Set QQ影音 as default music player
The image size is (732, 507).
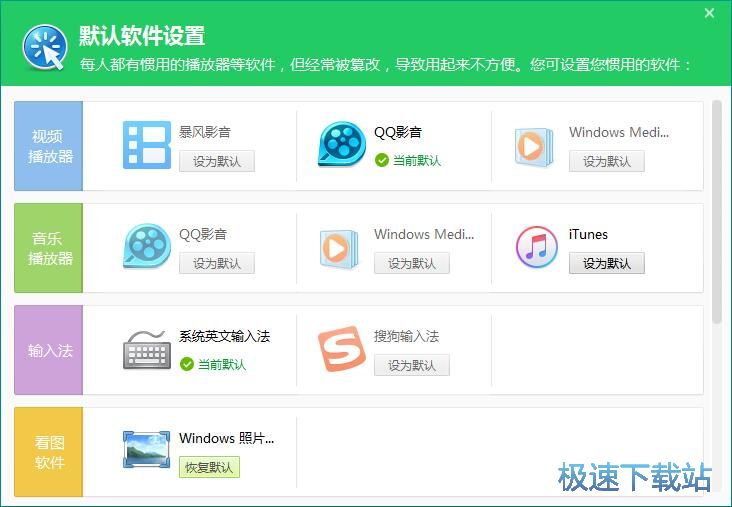(x=217, y=263)
